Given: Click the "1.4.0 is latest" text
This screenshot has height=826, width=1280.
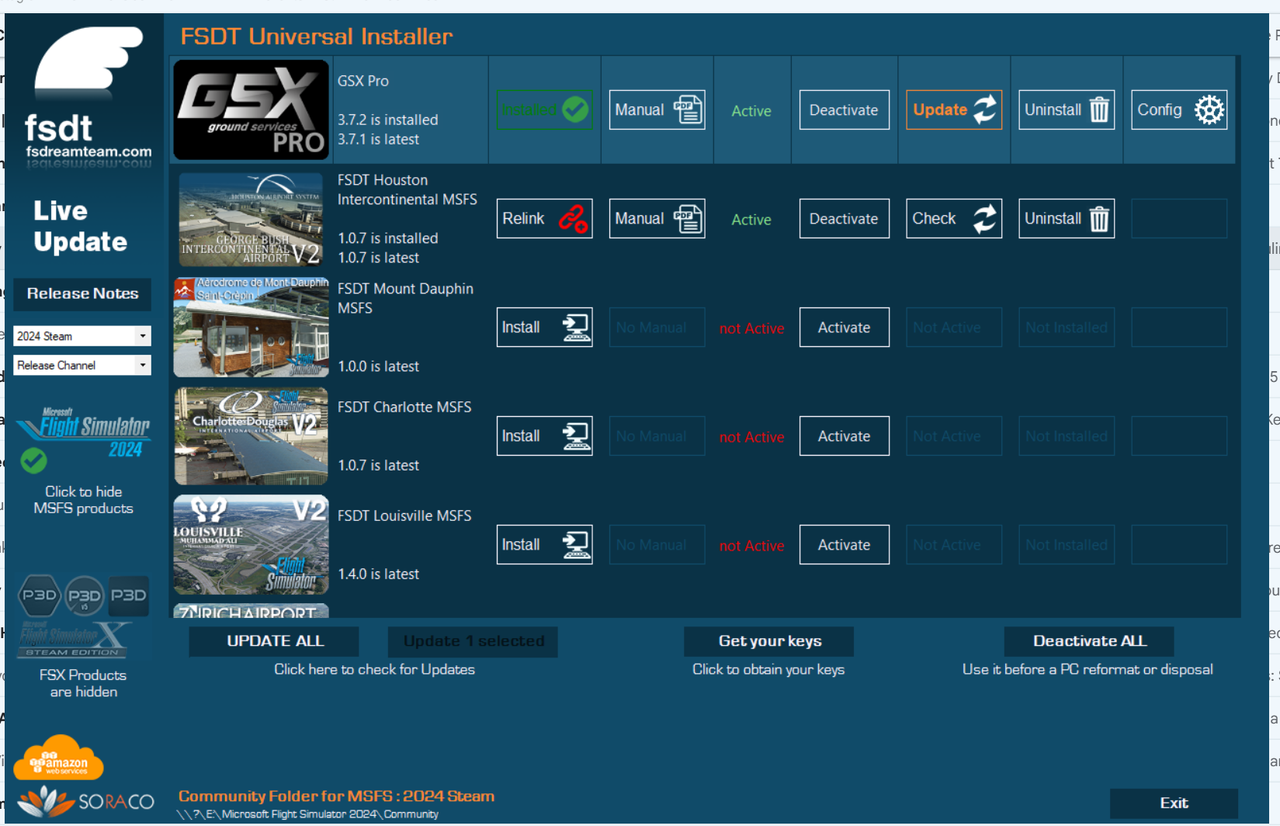Looking at the screenshot, I should tap(379, 574).
